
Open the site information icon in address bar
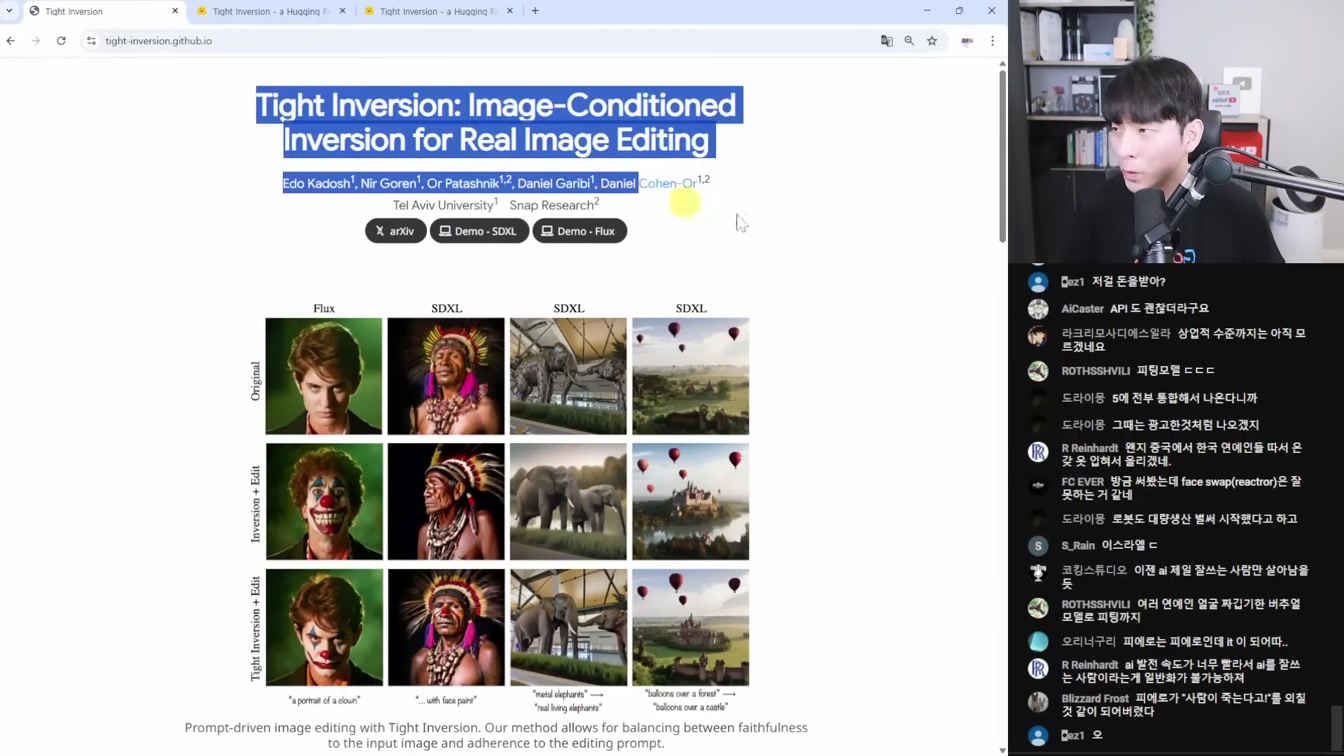[x=91, y=41]
